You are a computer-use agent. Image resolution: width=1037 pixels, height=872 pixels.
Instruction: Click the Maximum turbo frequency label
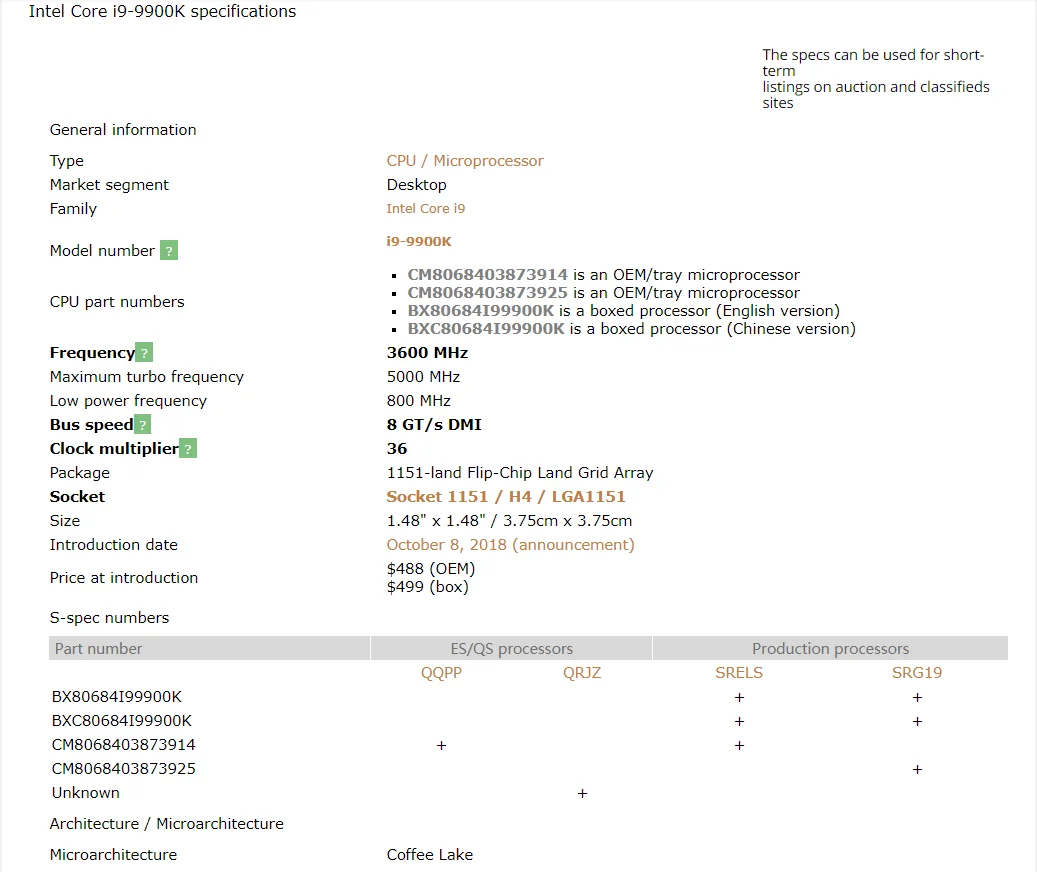coord(147,377)
